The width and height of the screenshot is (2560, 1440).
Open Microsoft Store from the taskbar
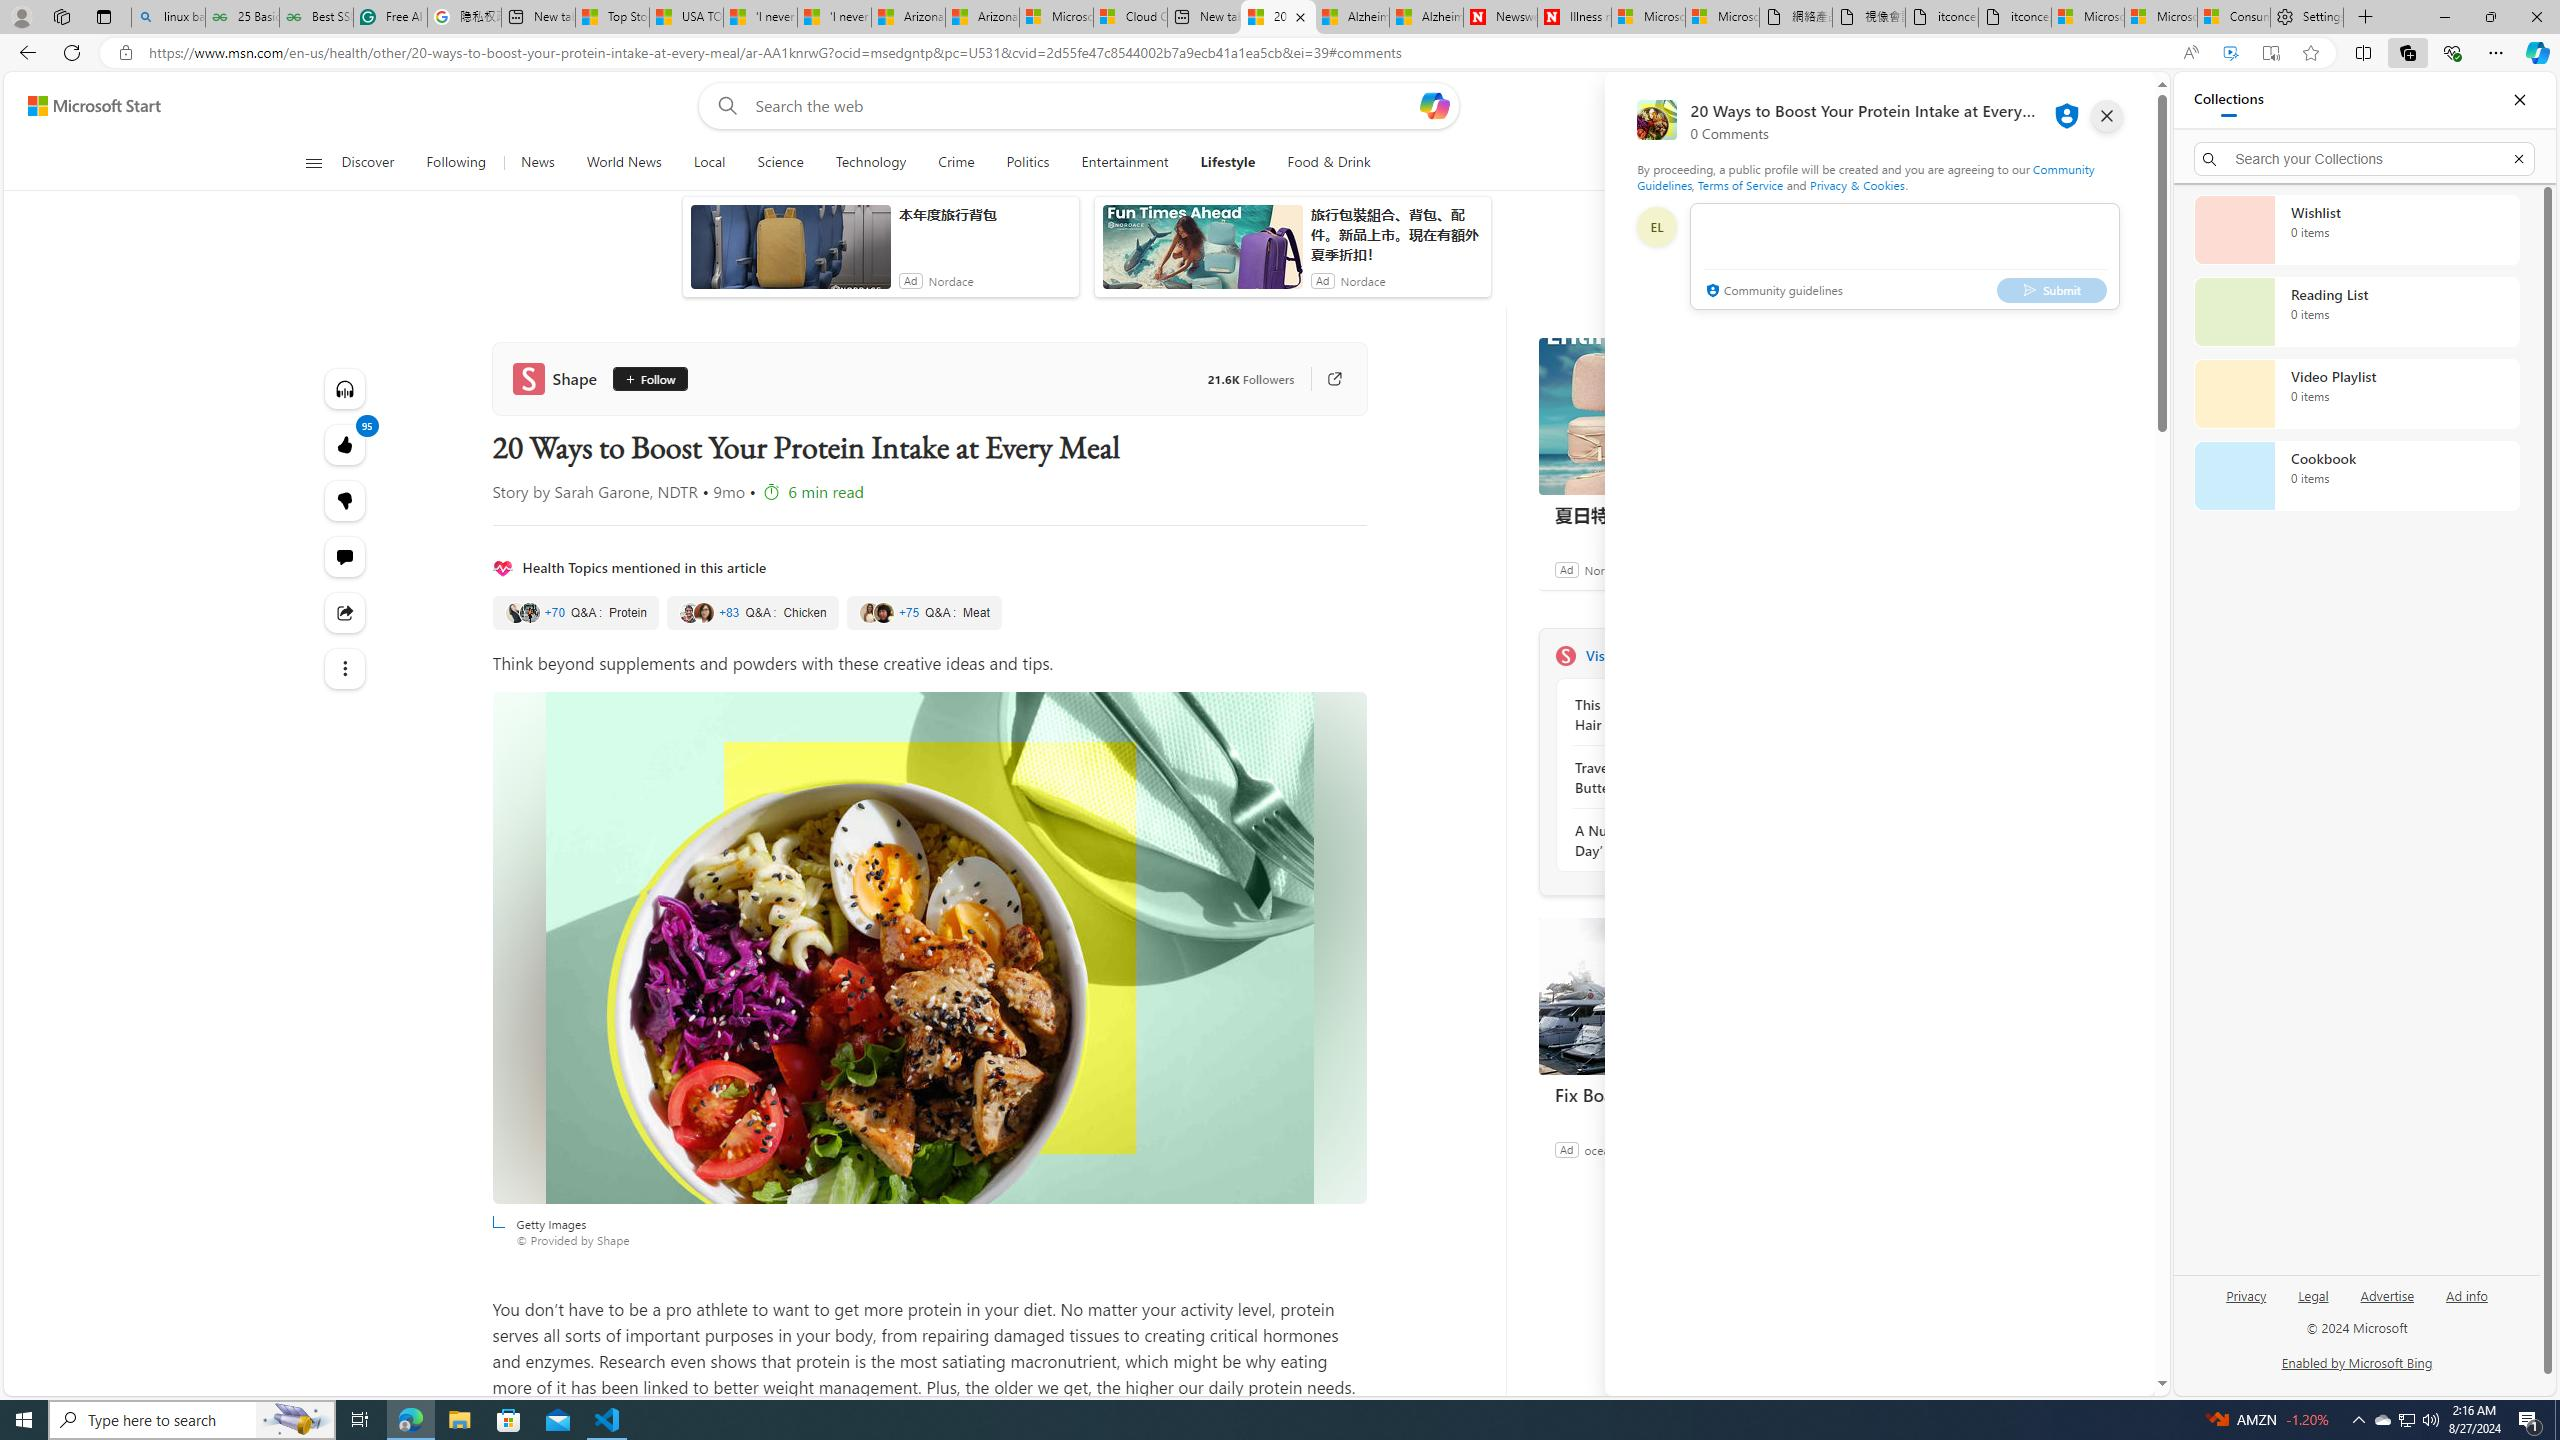(509, 1419)
